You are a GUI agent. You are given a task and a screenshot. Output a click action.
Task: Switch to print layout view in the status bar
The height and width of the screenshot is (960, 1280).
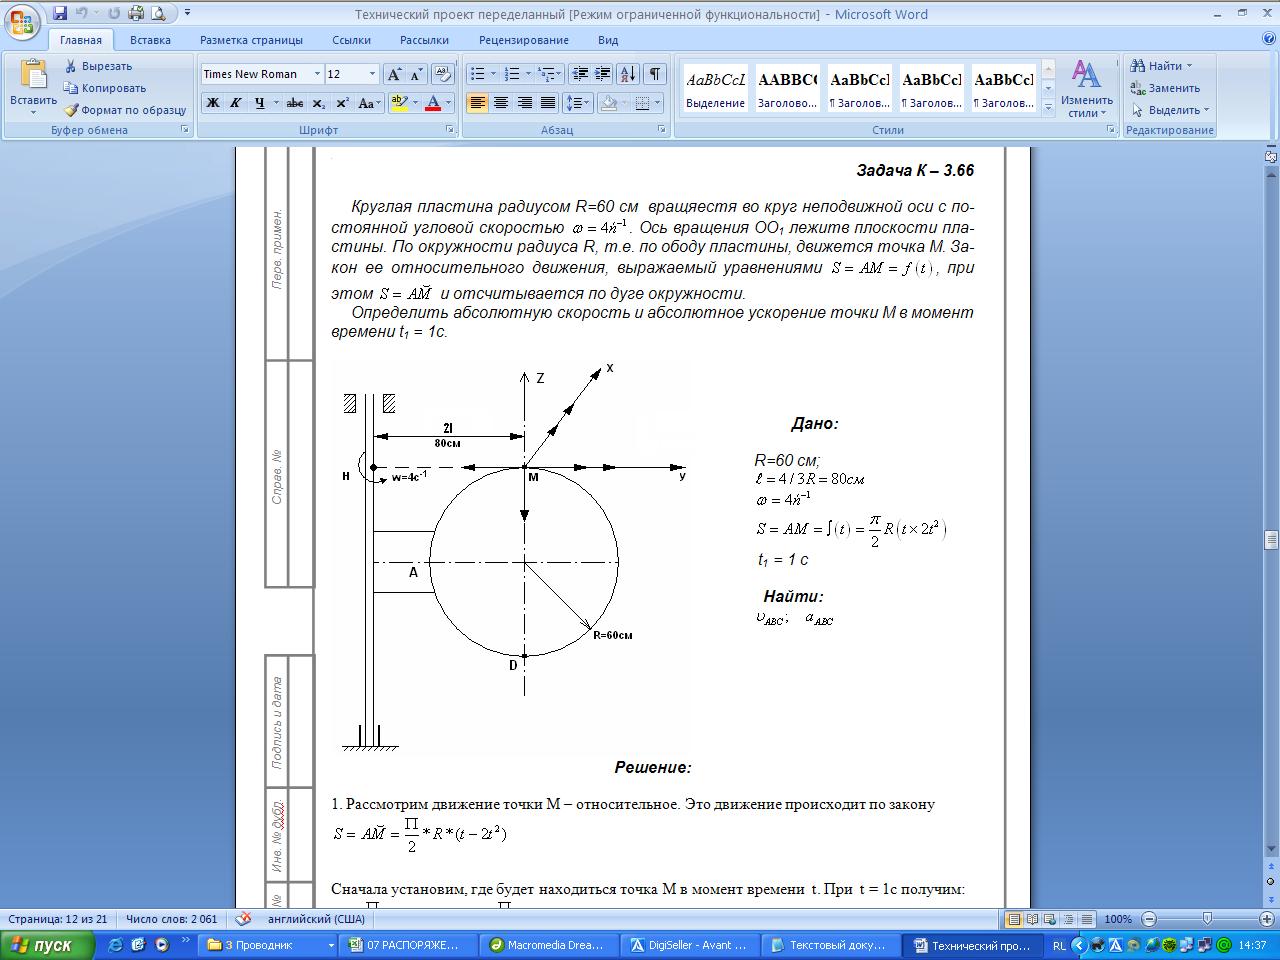click(x=1014, y=919)
